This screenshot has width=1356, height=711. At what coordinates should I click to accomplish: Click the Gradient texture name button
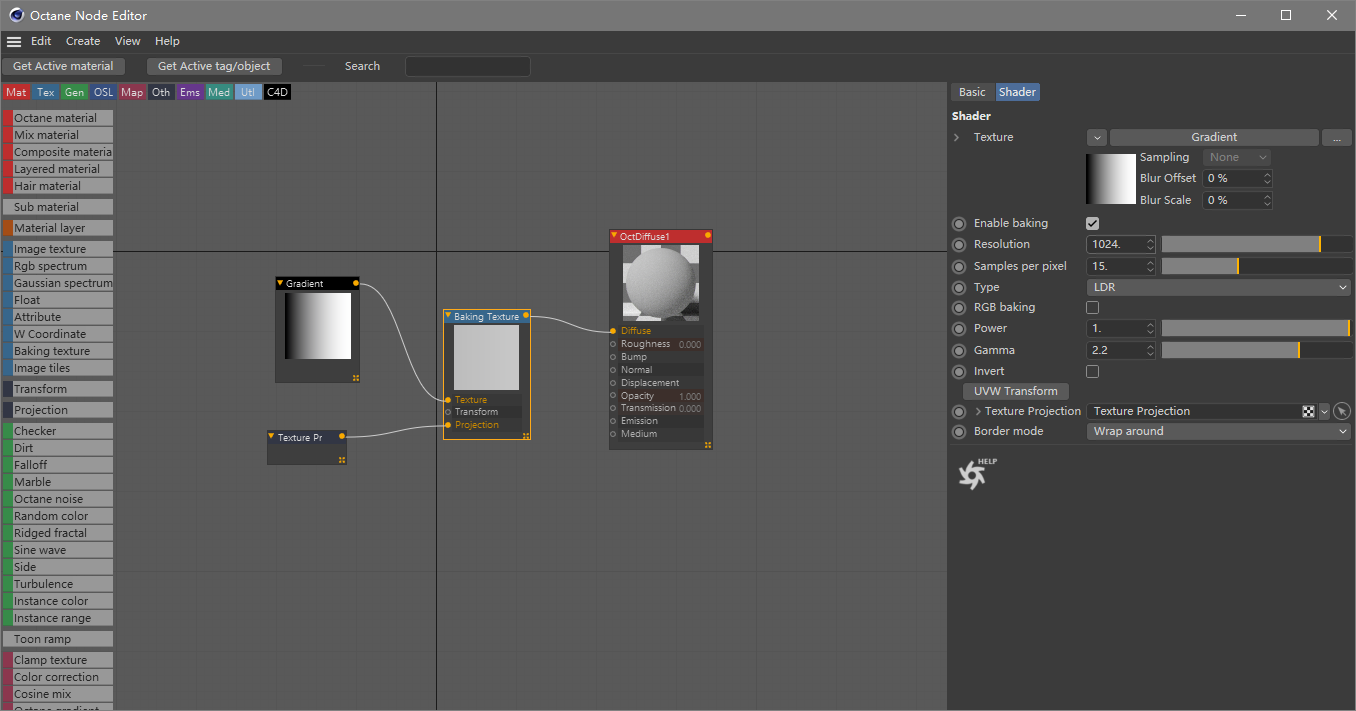[x=1214, y=137]
